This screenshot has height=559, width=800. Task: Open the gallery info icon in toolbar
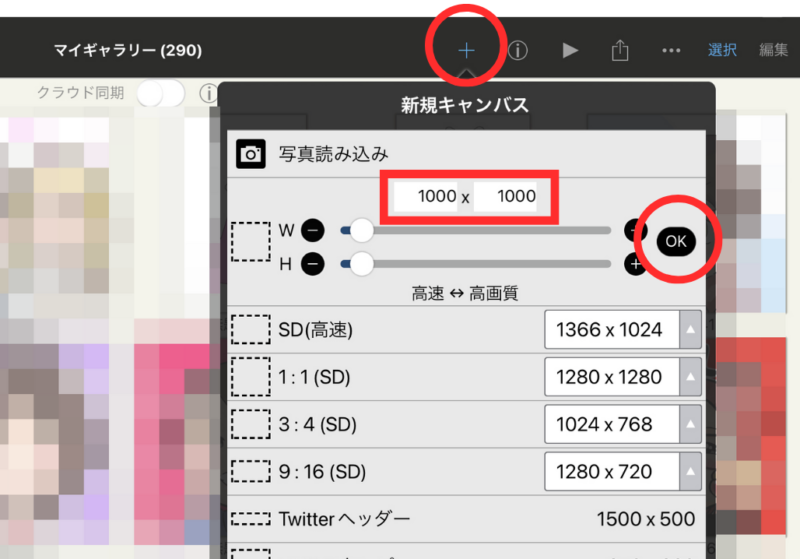click(518, 50)
